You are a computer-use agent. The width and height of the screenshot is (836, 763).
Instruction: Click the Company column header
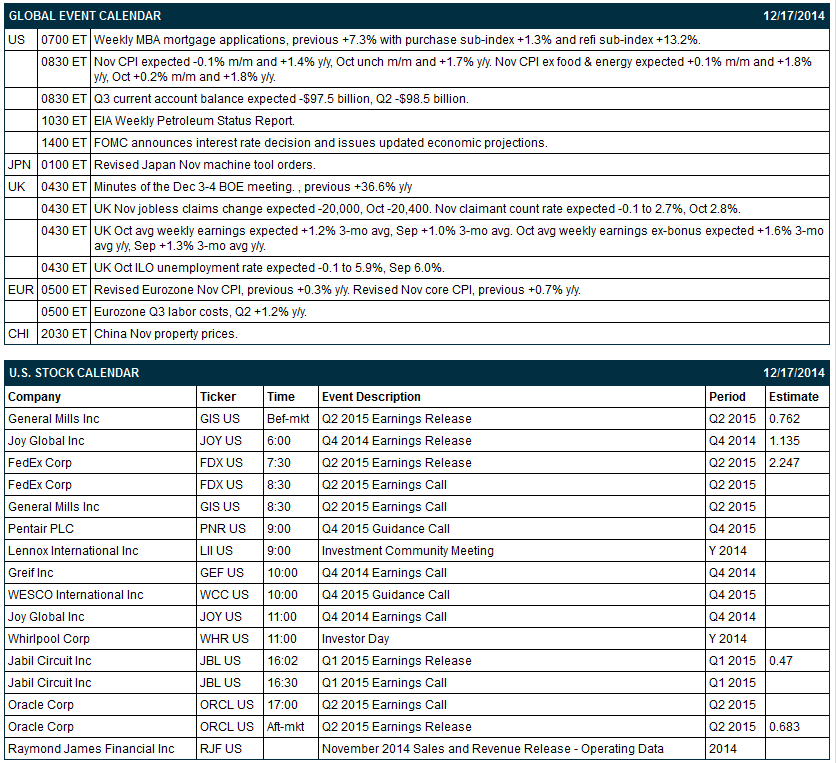tap(35, 397)
